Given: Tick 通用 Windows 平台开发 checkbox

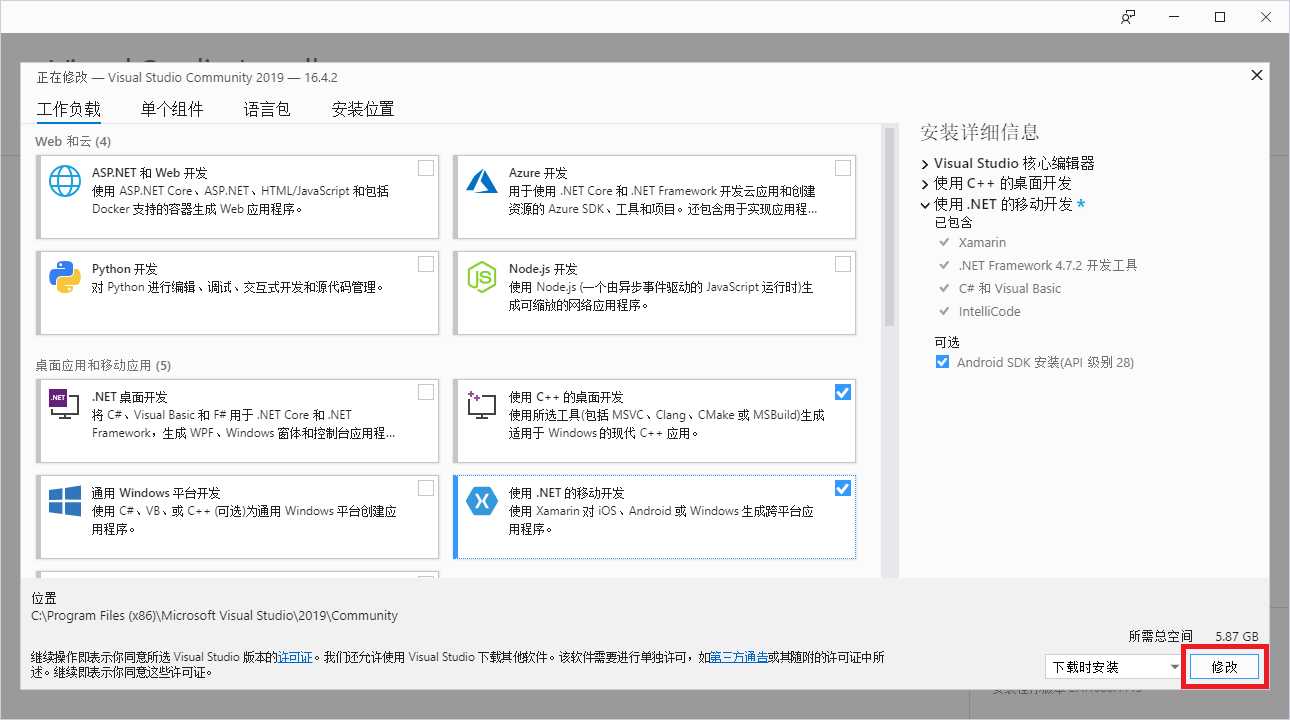Looking at the screenshot, I should 426,488.
